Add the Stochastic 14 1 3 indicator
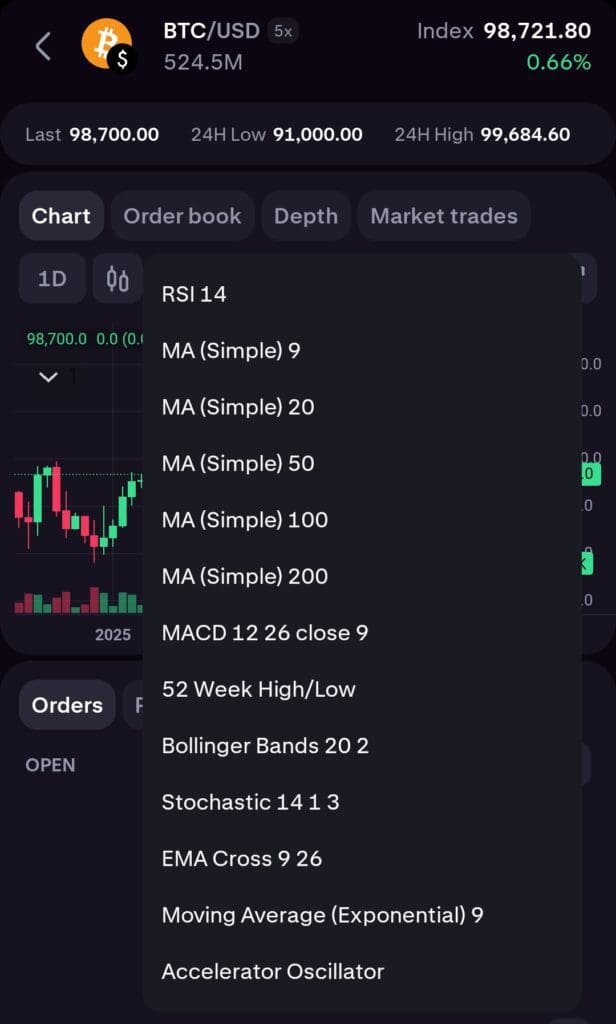Viewport: 616px width, 1024px height. tap(242, 801)
